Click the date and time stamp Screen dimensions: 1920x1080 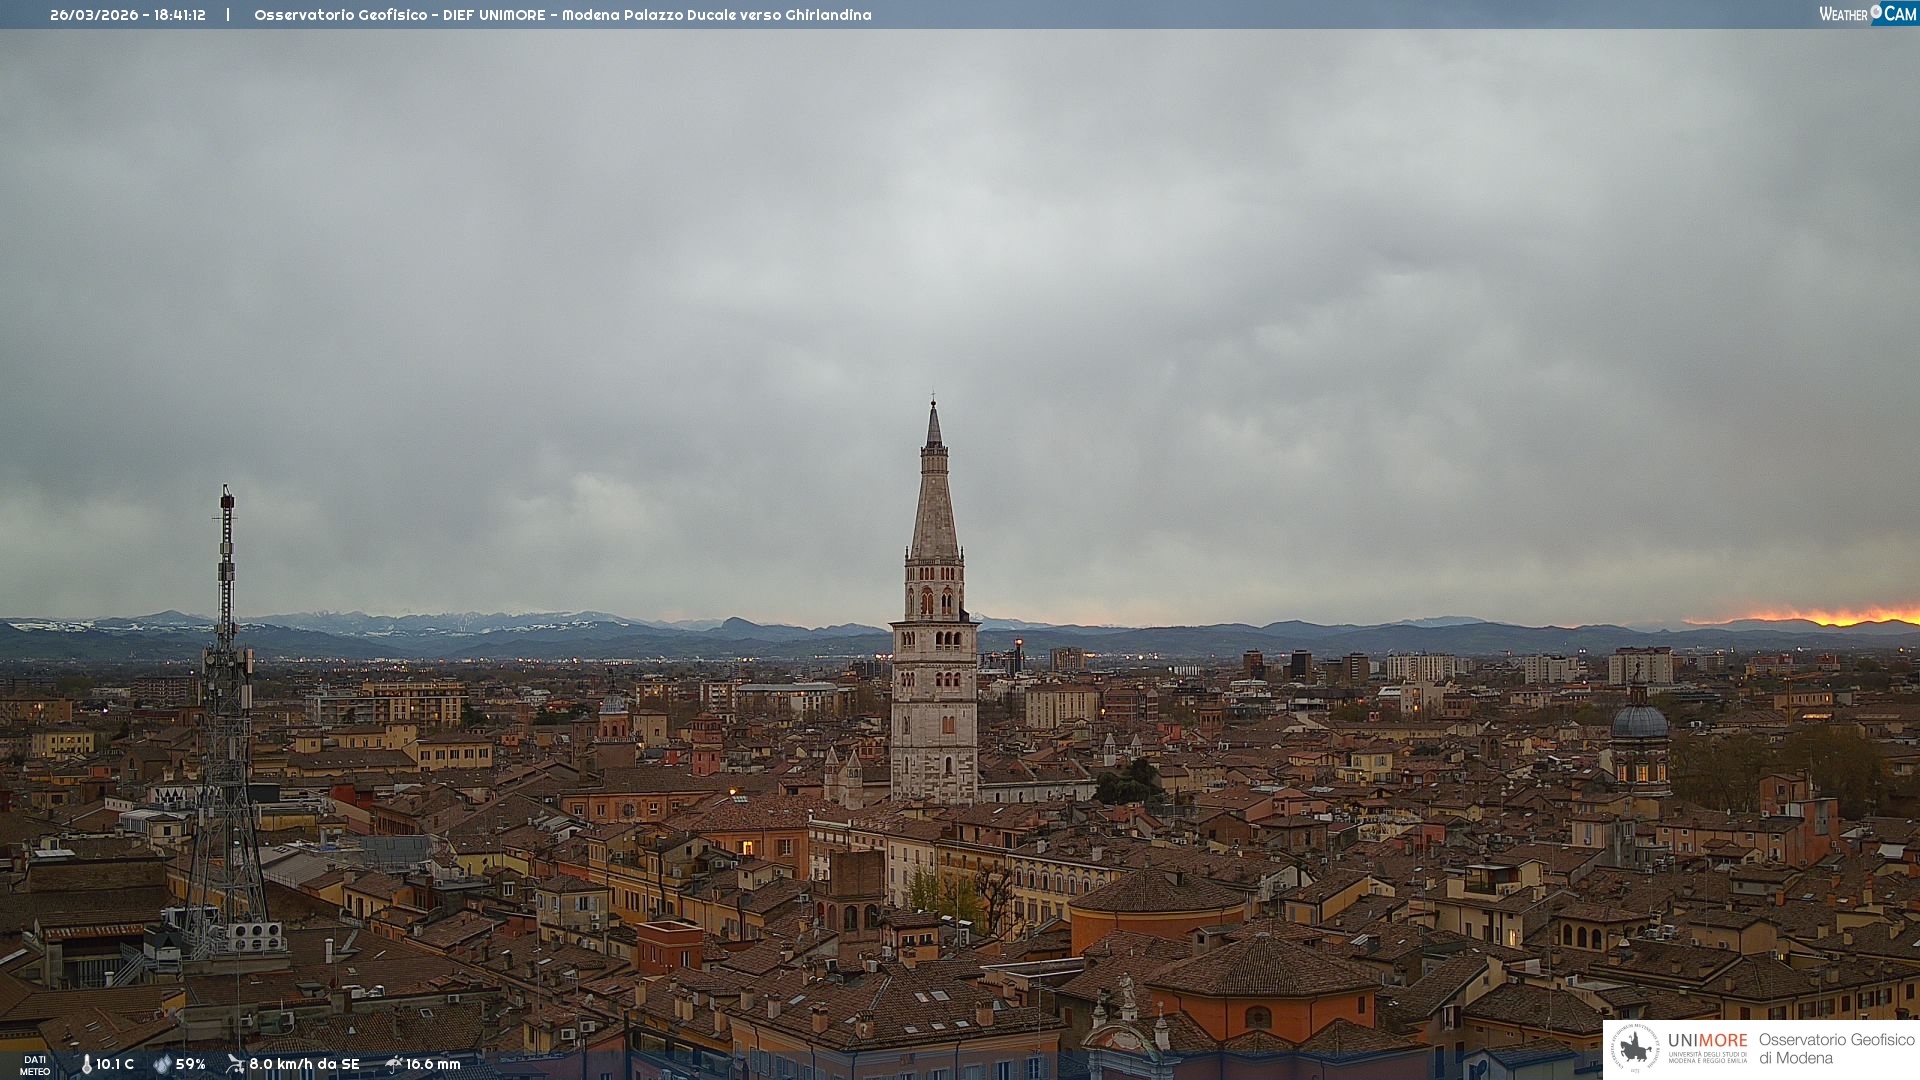tap(128, 15)
